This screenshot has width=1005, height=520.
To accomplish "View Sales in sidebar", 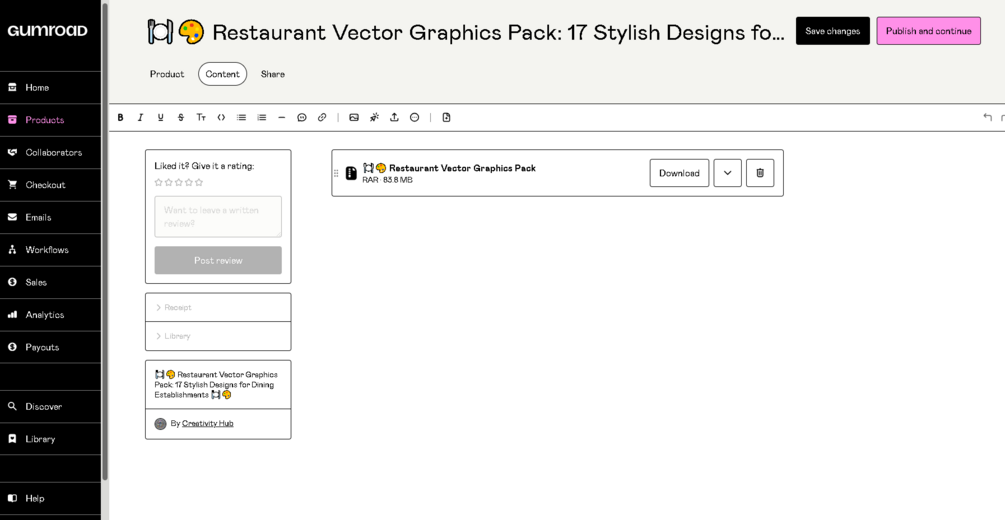I will [x=51, y=282].
